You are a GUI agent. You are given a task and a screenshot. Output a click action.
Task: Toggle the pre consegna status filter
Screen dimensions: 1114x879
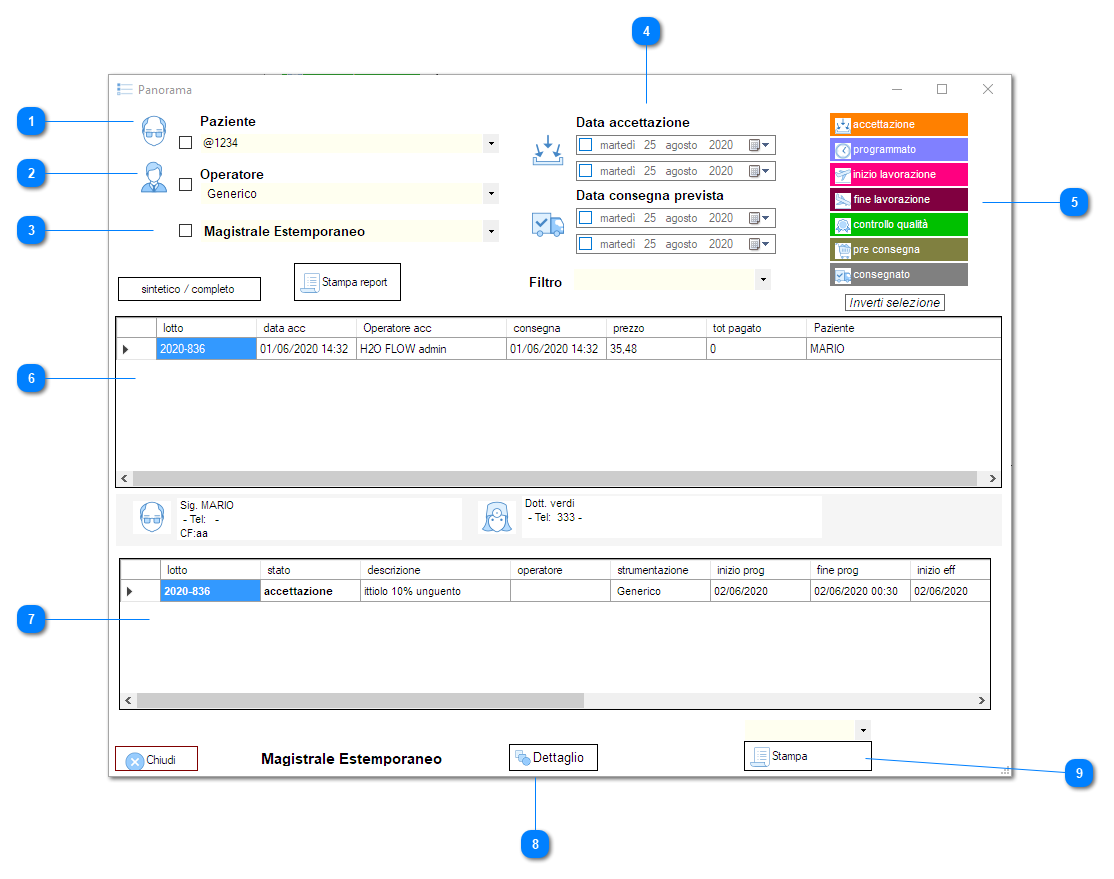[x=899, y=249]
